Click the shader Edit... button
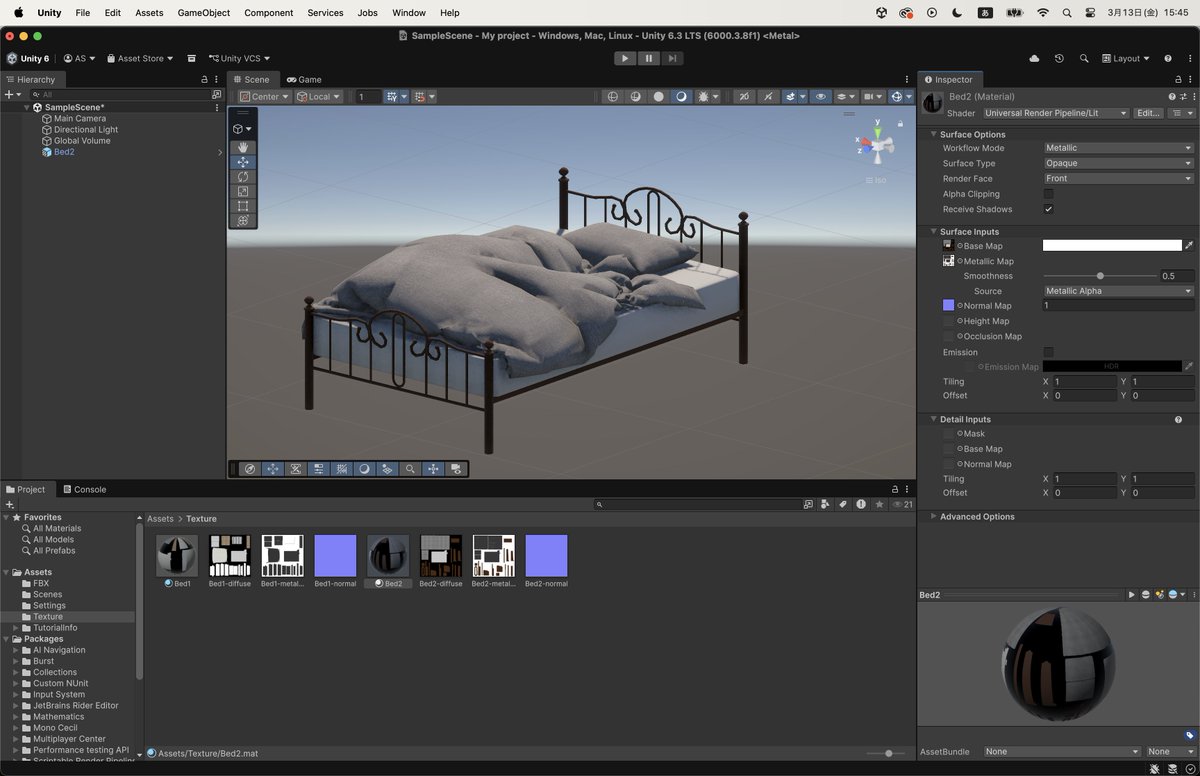This screenshot has width=1200, height=776. 1148,113
